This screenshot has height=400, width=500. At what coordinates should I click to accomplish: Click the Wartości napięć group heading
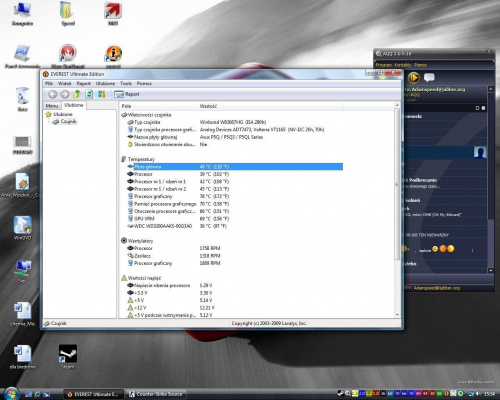coord(141,278)
